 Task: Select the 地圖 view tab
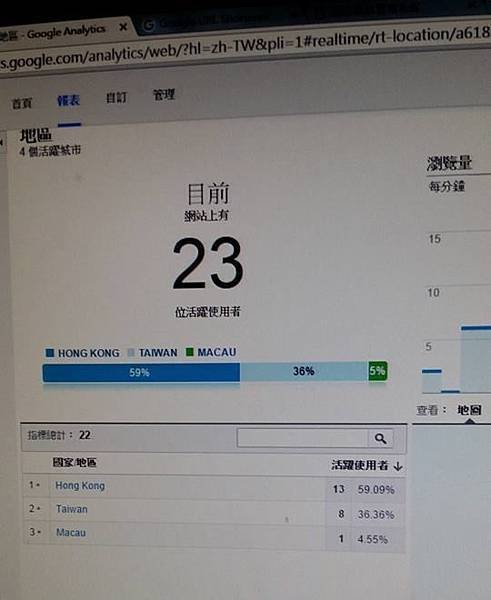tap(470, 410)
